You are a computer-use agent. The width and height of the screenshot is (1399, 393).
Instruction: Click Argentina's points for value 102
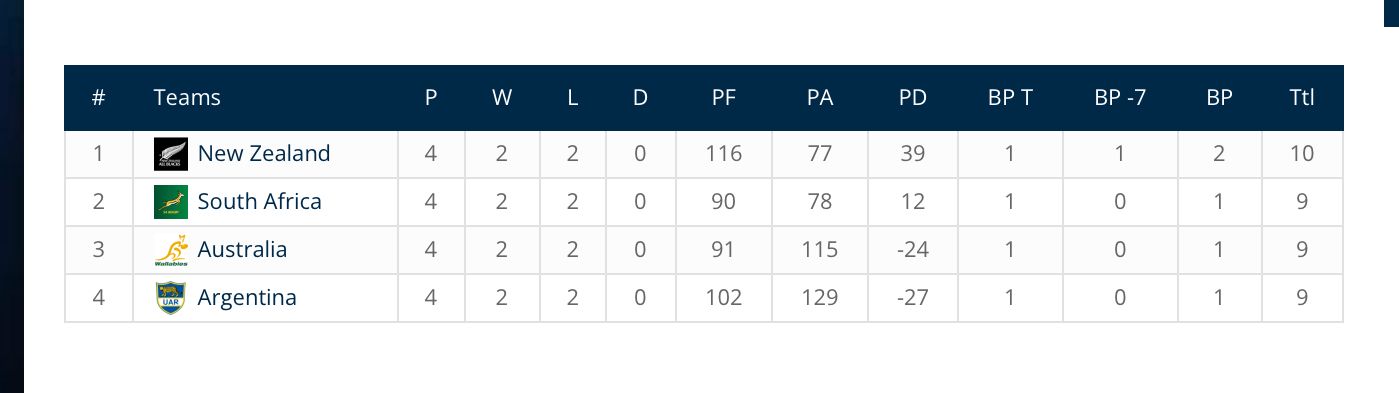(724, 298)
